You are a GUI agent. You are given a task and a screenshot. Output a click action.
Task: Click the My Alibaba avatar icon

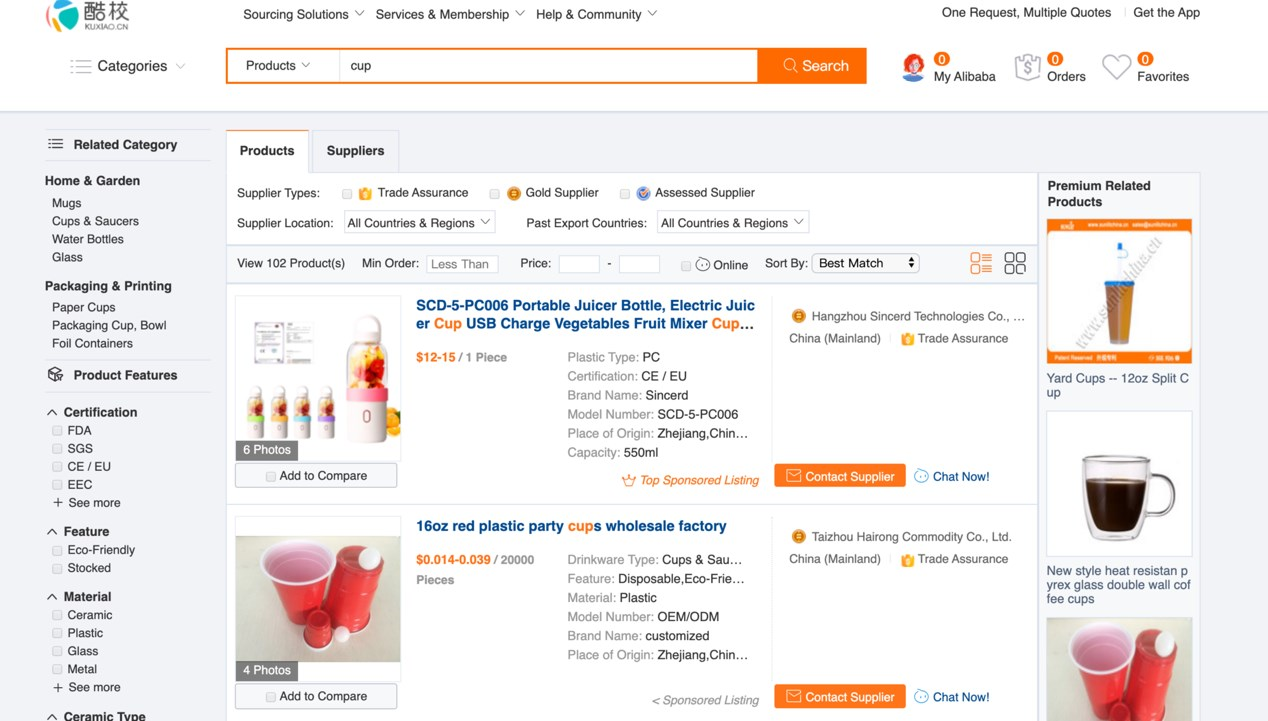click(913, 67)
